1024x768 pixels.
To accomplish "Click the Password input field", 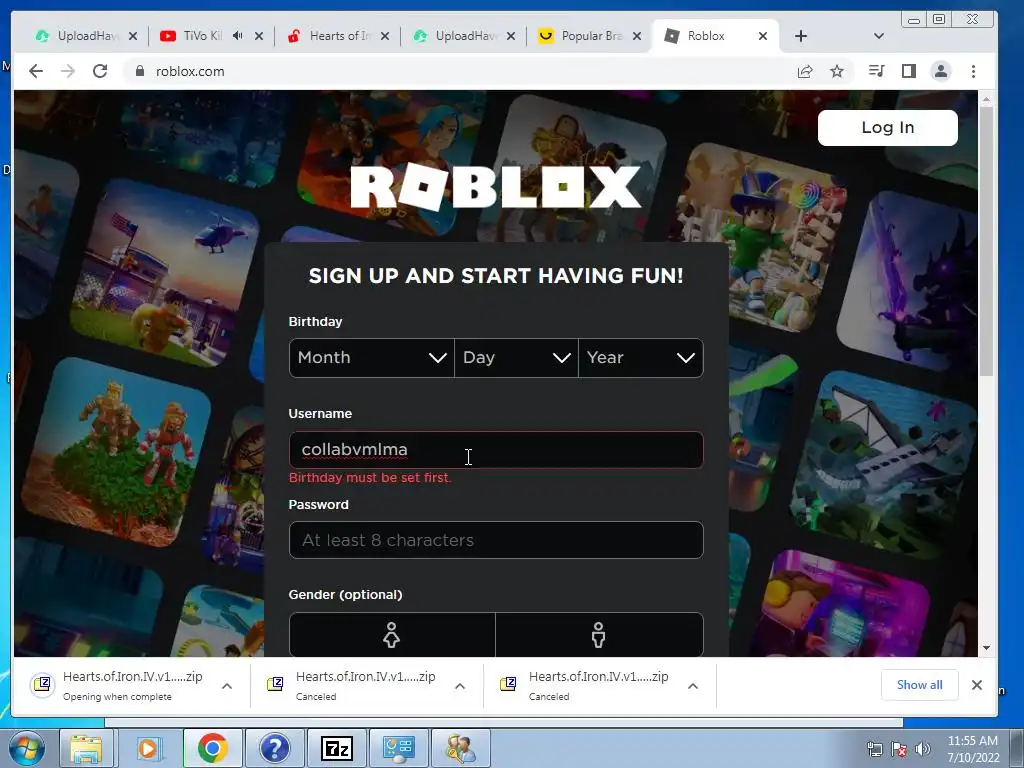I will click(x=496, y=540).
